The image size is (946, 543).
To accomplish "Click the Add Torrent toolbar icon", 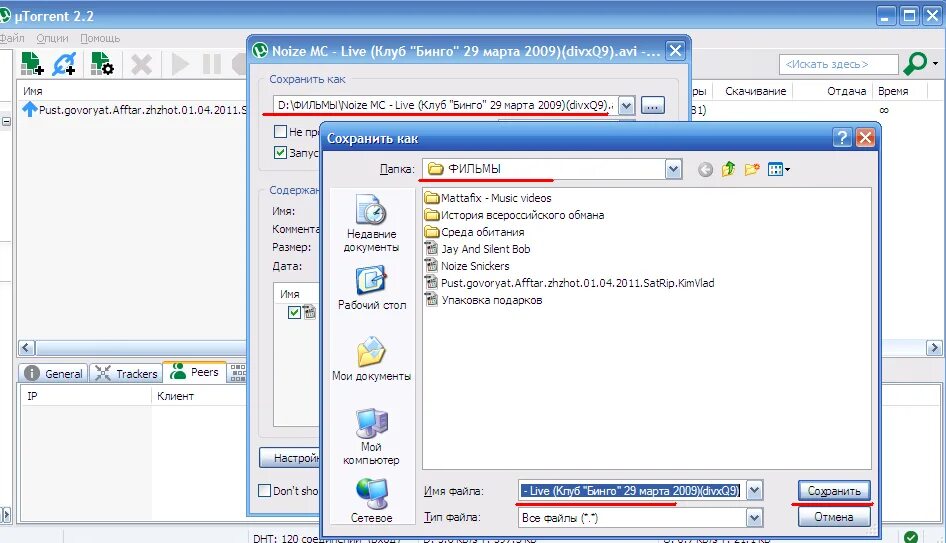I will 32,63.
